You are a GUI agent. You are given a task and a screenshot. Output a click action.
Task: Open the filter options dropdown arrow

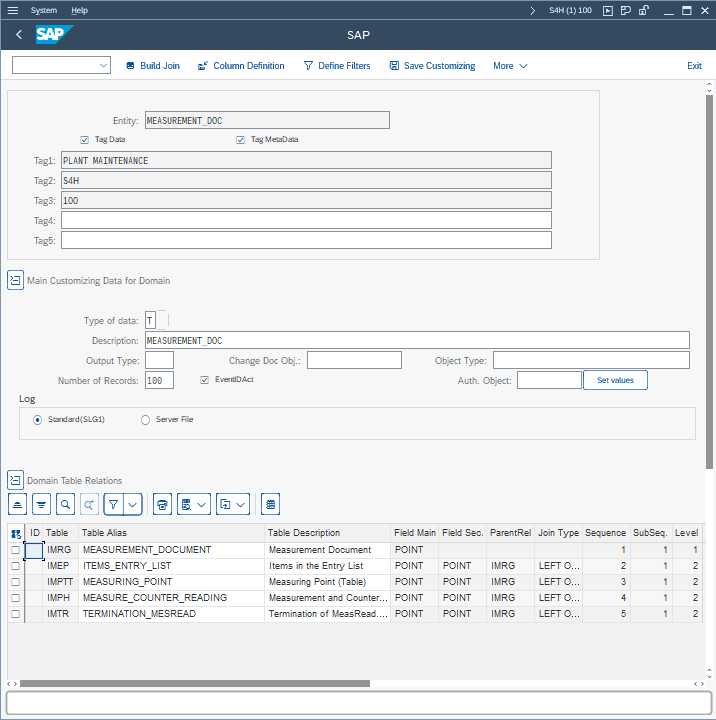click(x=133, y=504)
